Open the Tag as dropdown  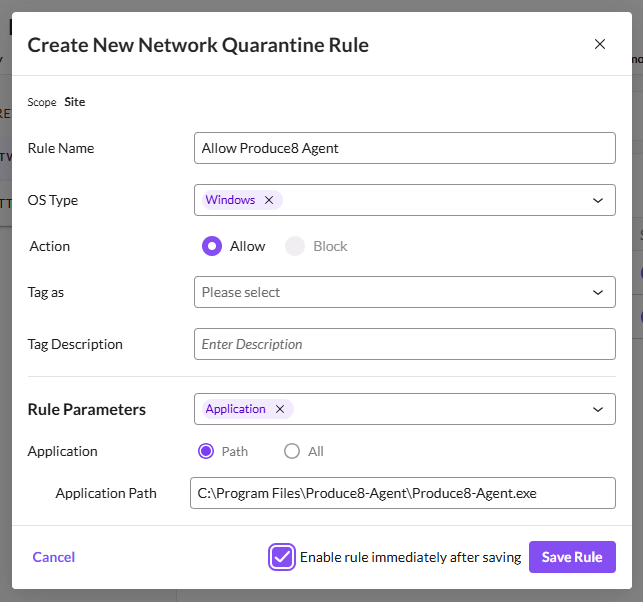(598, 292)
